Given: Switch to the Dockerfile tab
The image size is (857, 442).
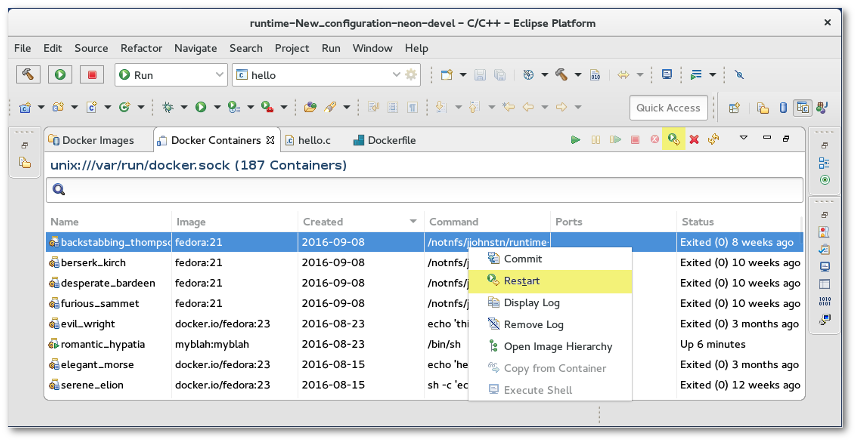Looking at the screenshot, I should (x=385, y=140).
